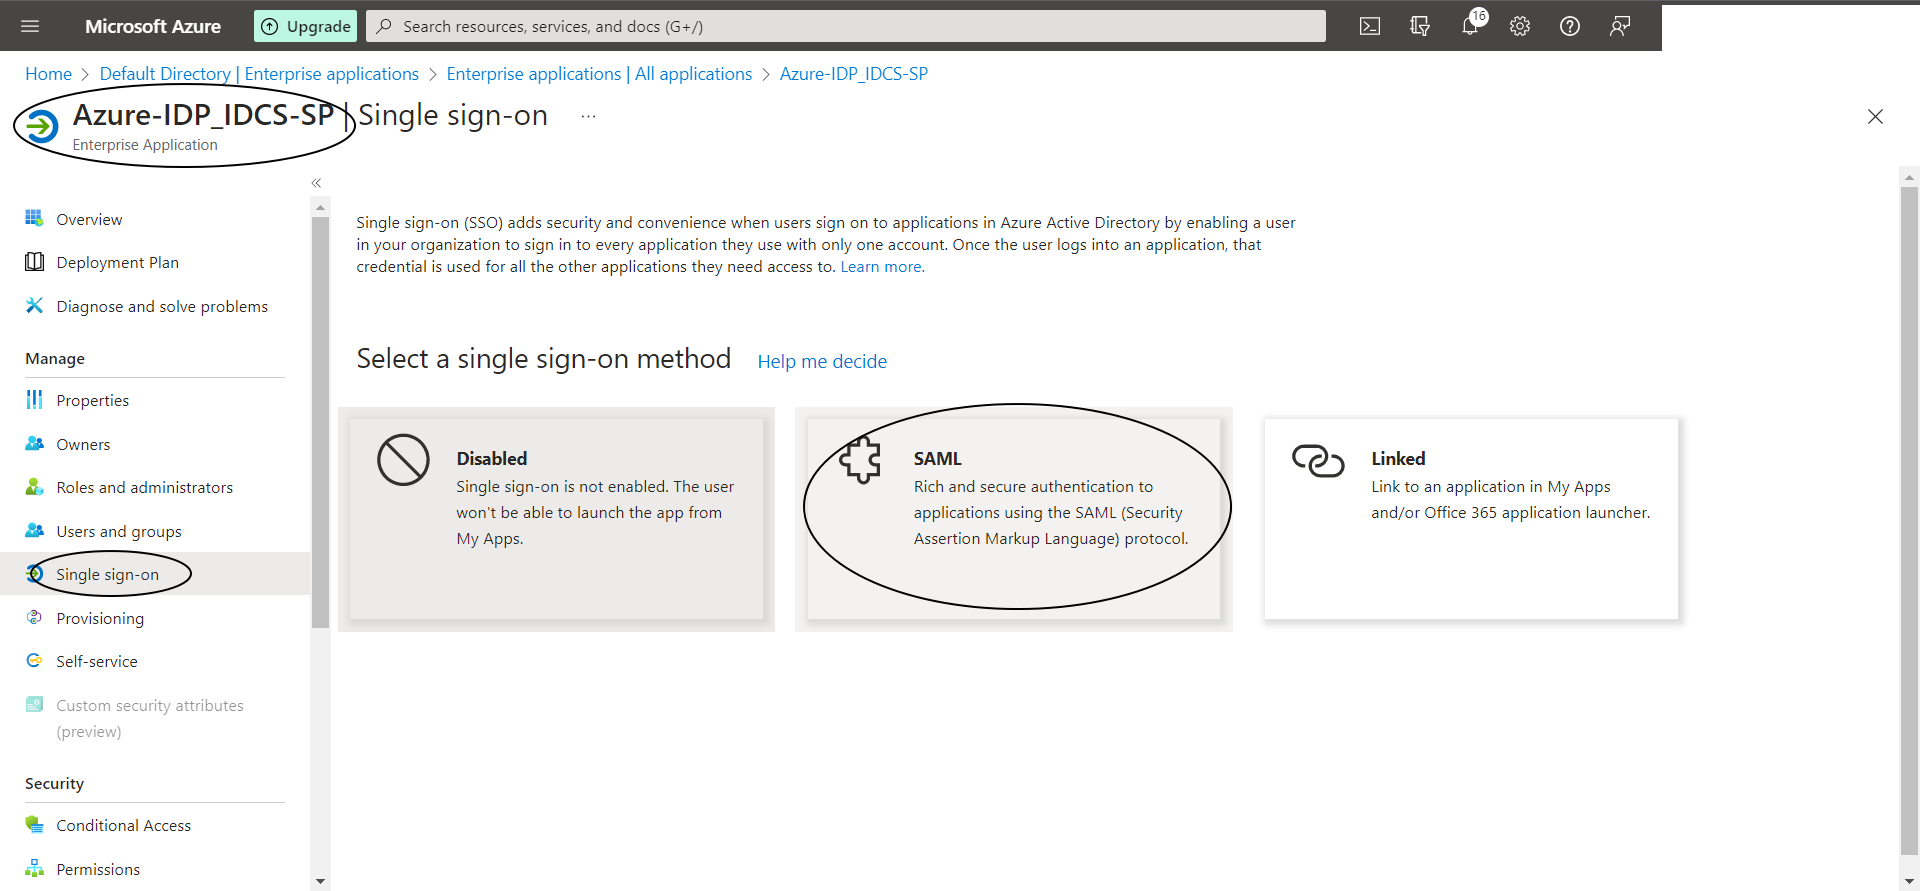Open the Help question mark icon
The width and height of the screenshot is (1920, 891).
tap(1570, 26)
